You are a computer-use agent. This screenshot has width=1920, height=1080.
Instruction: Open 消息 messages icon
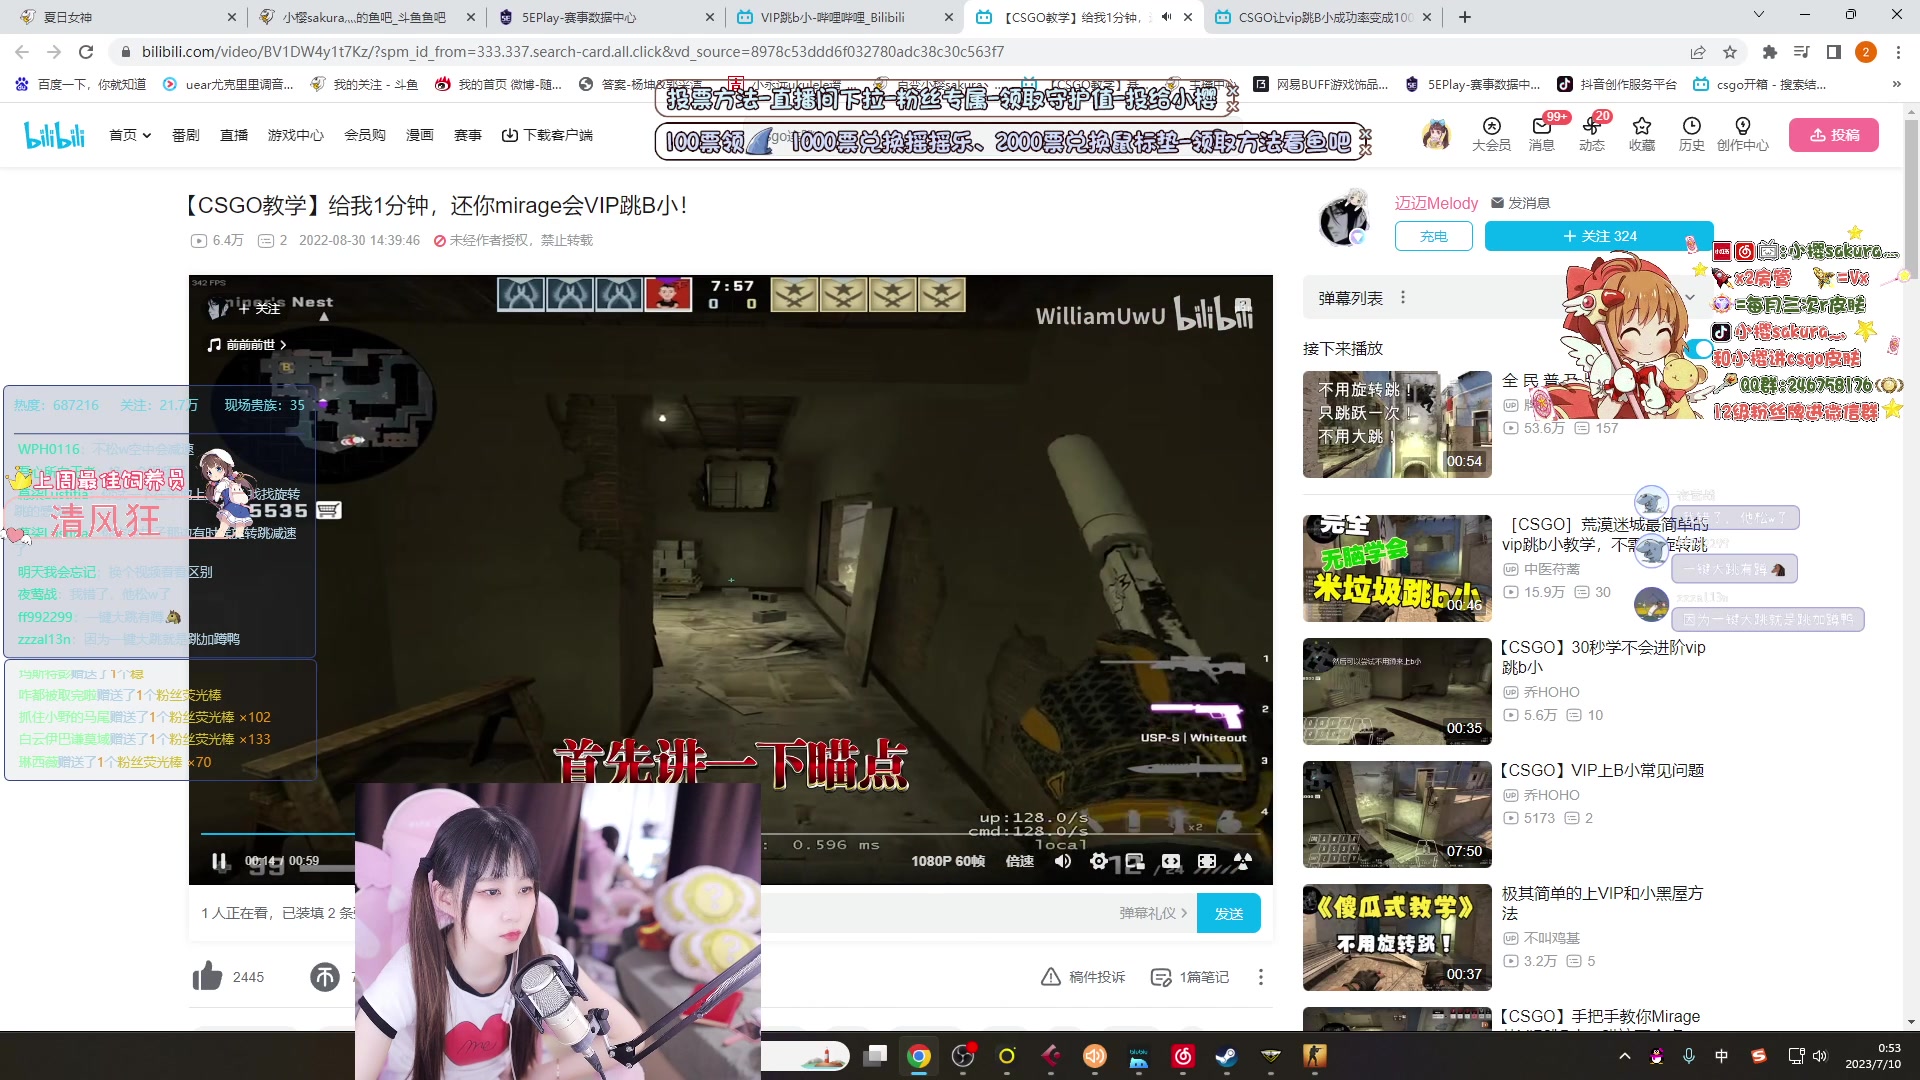(1541, 134)
